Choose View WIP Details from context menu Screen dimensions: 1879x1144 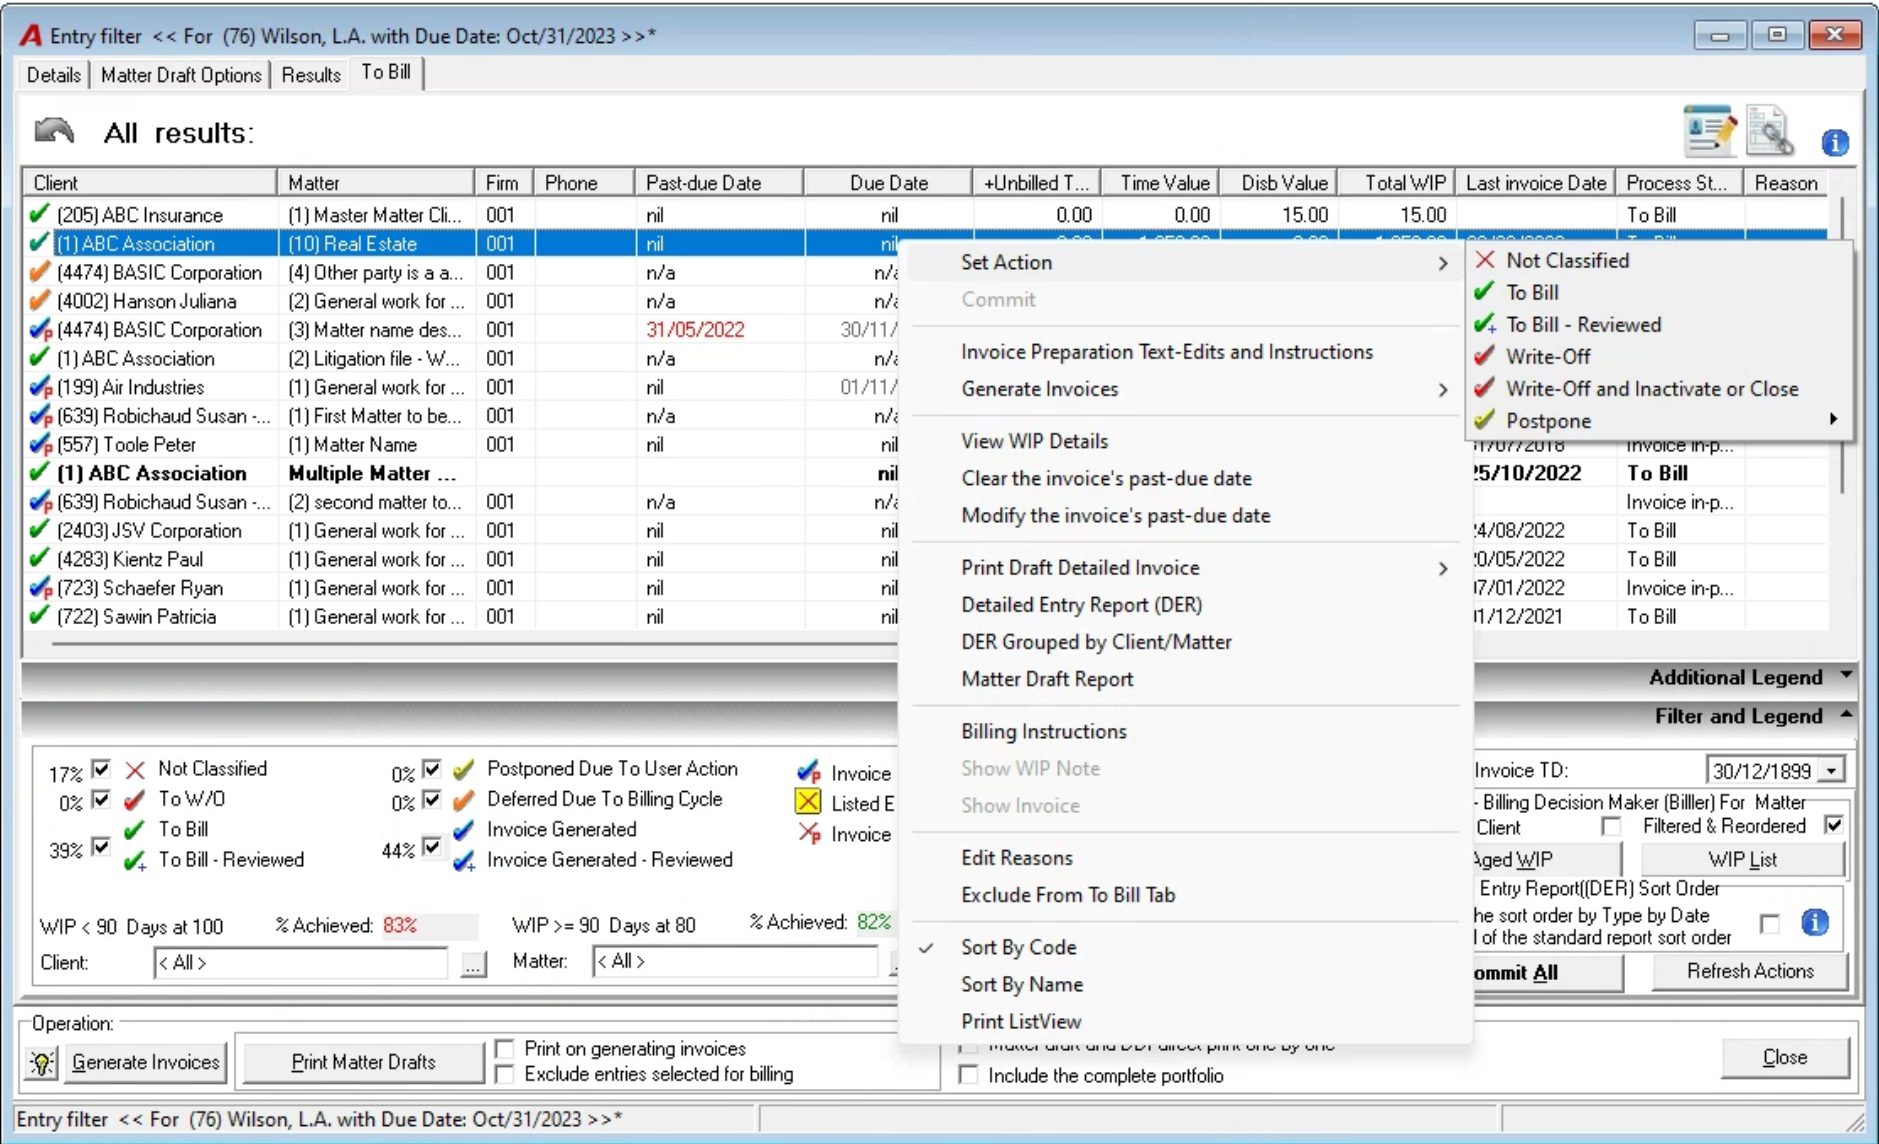click(x=1034, y=441)
